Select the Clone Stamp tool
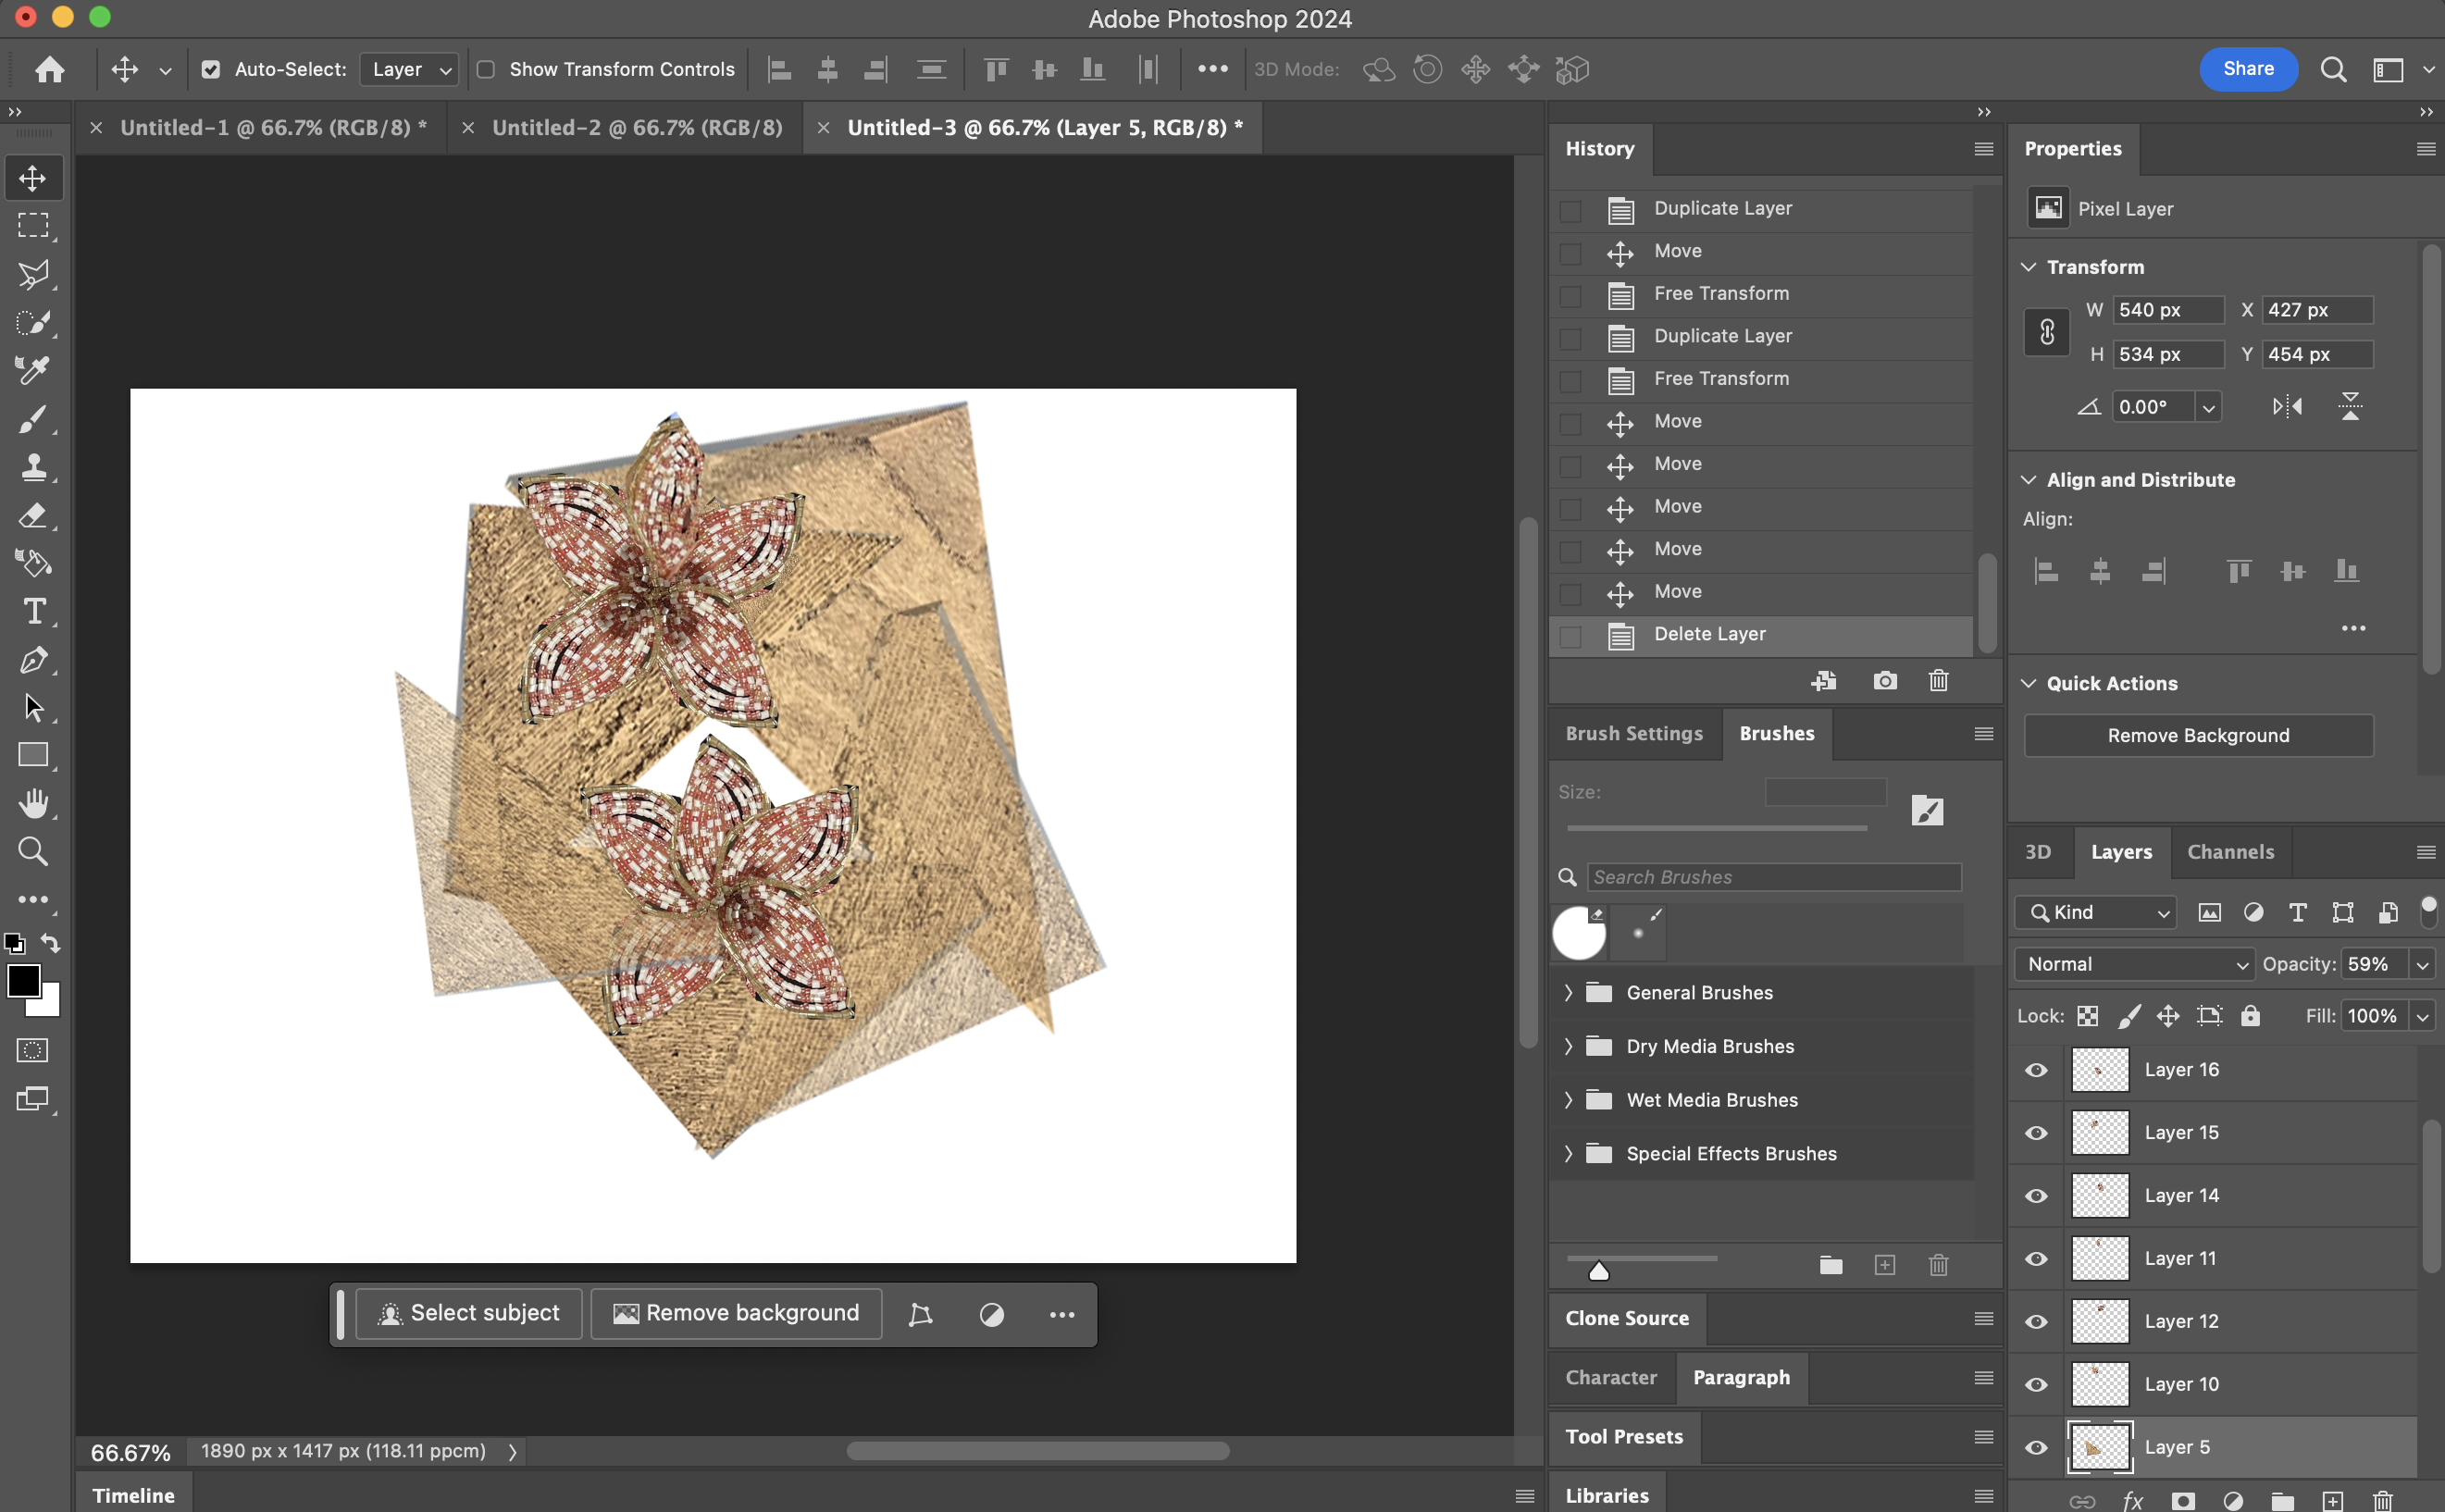The height and width of the screenshot is (1512, 2445). (x=33, y=467)
